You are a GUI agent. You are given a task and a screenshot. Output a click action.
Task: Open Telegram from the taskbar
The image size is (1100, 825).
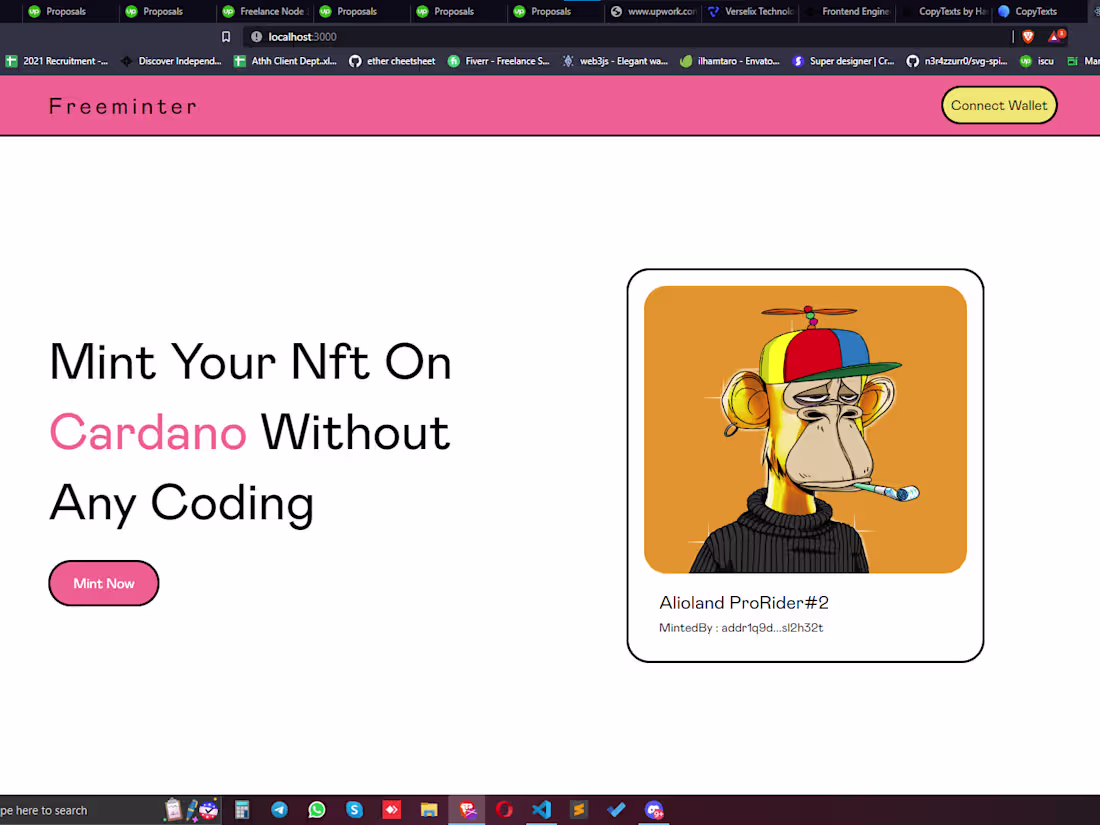[x=279, y=809]
